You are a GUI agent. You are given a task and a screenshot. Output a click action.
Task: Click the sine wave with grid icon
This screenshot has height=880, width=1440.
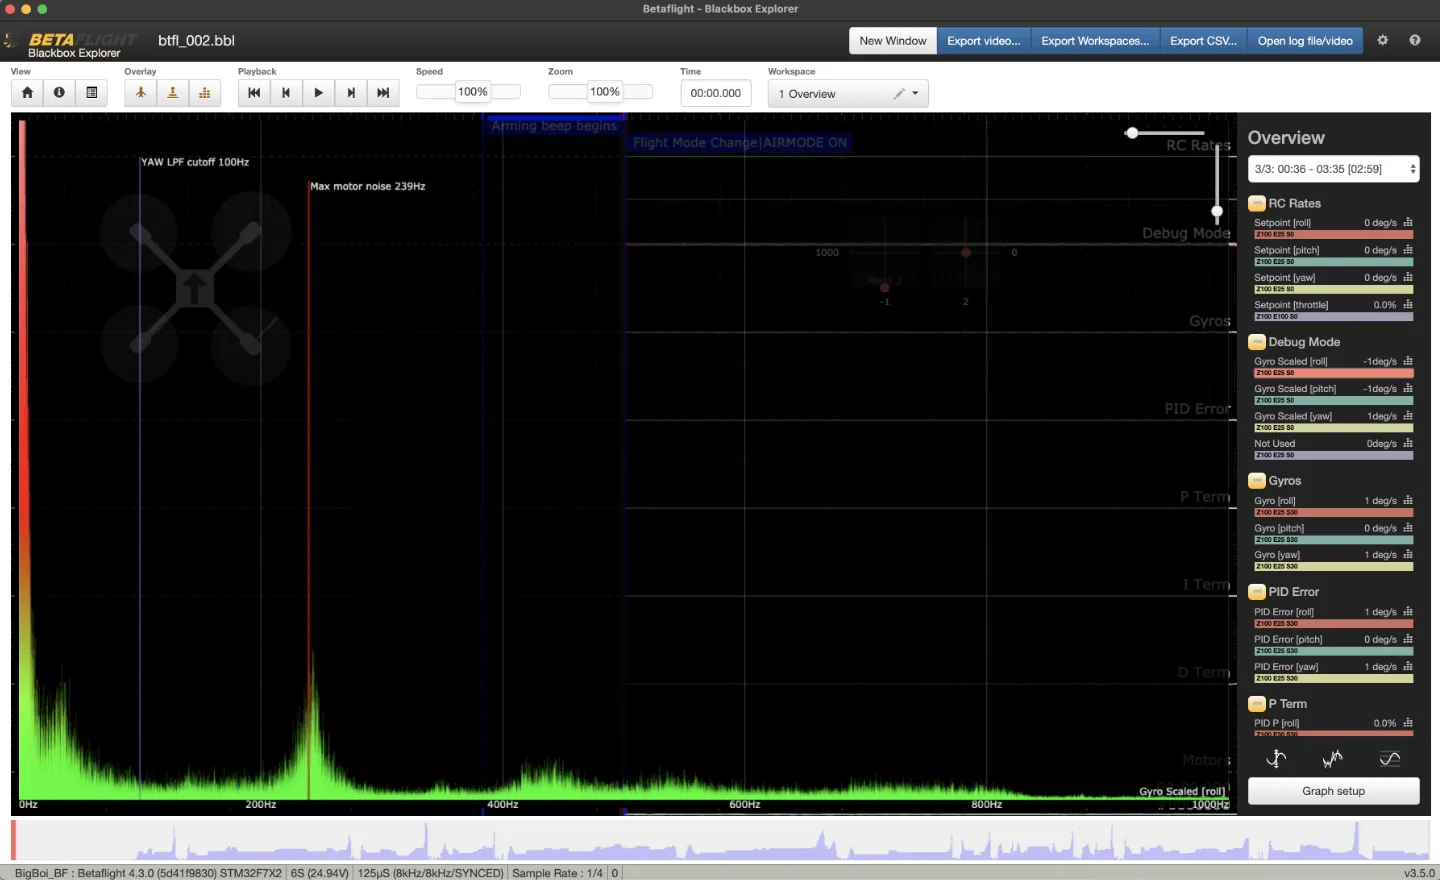pyautogui.click(x=1389, y=759)
